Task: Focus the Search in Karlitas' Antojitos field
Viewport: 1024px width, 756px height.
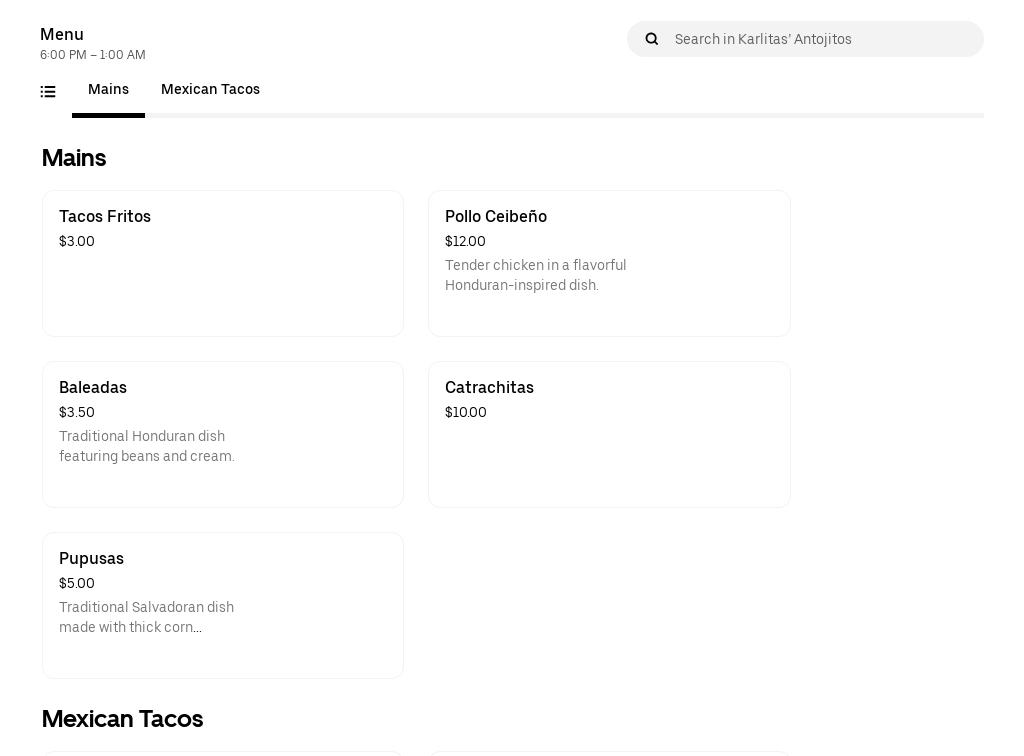Action: coord(820,39)
